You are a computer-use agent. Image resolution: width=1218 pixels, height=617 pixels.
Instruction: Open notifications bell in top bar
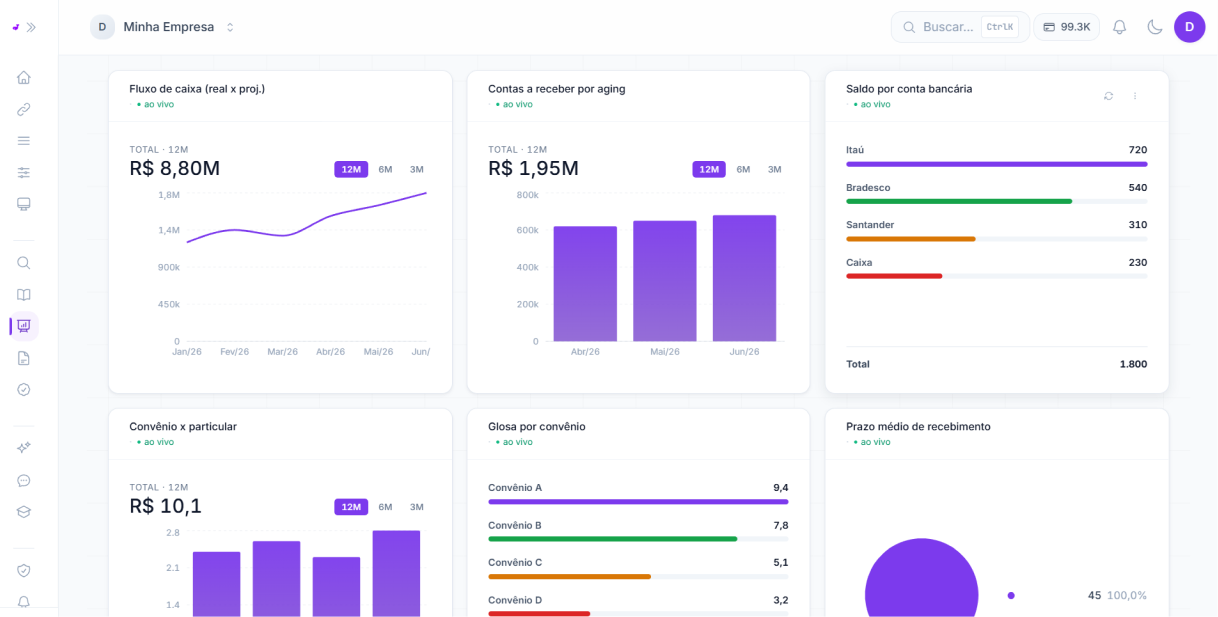point(1120,27)
